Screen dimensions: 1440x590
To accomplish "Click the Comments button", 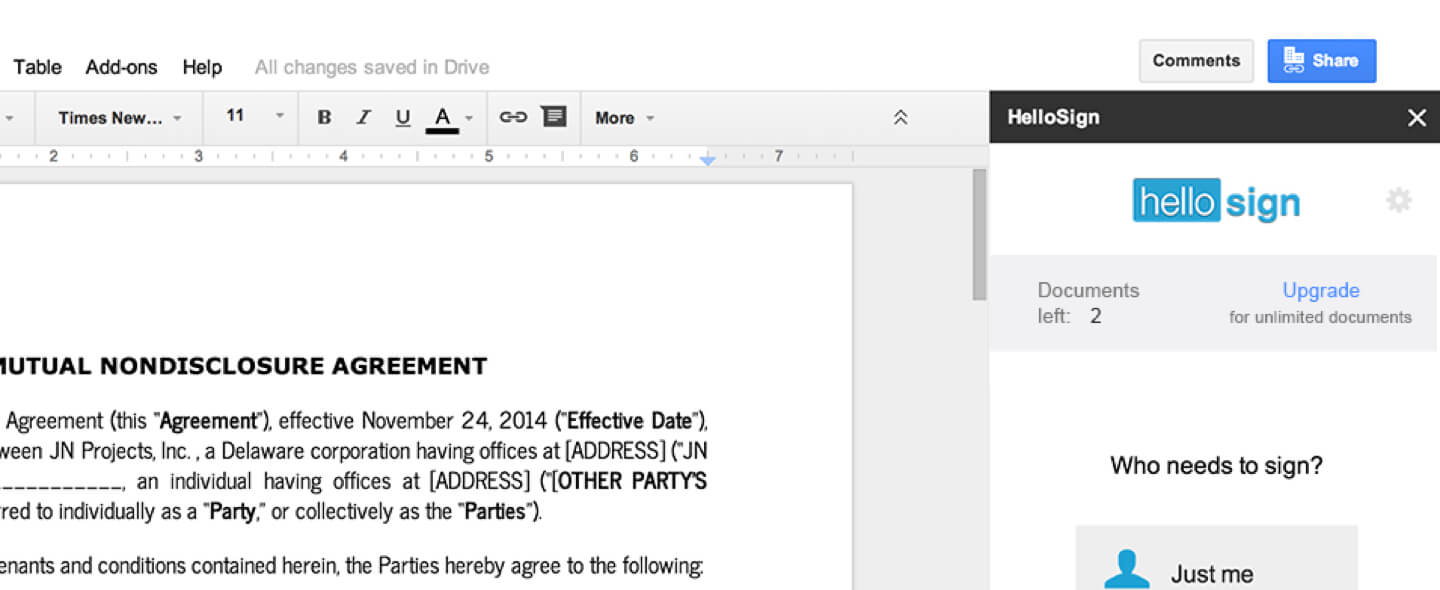I will (1196, 60).
